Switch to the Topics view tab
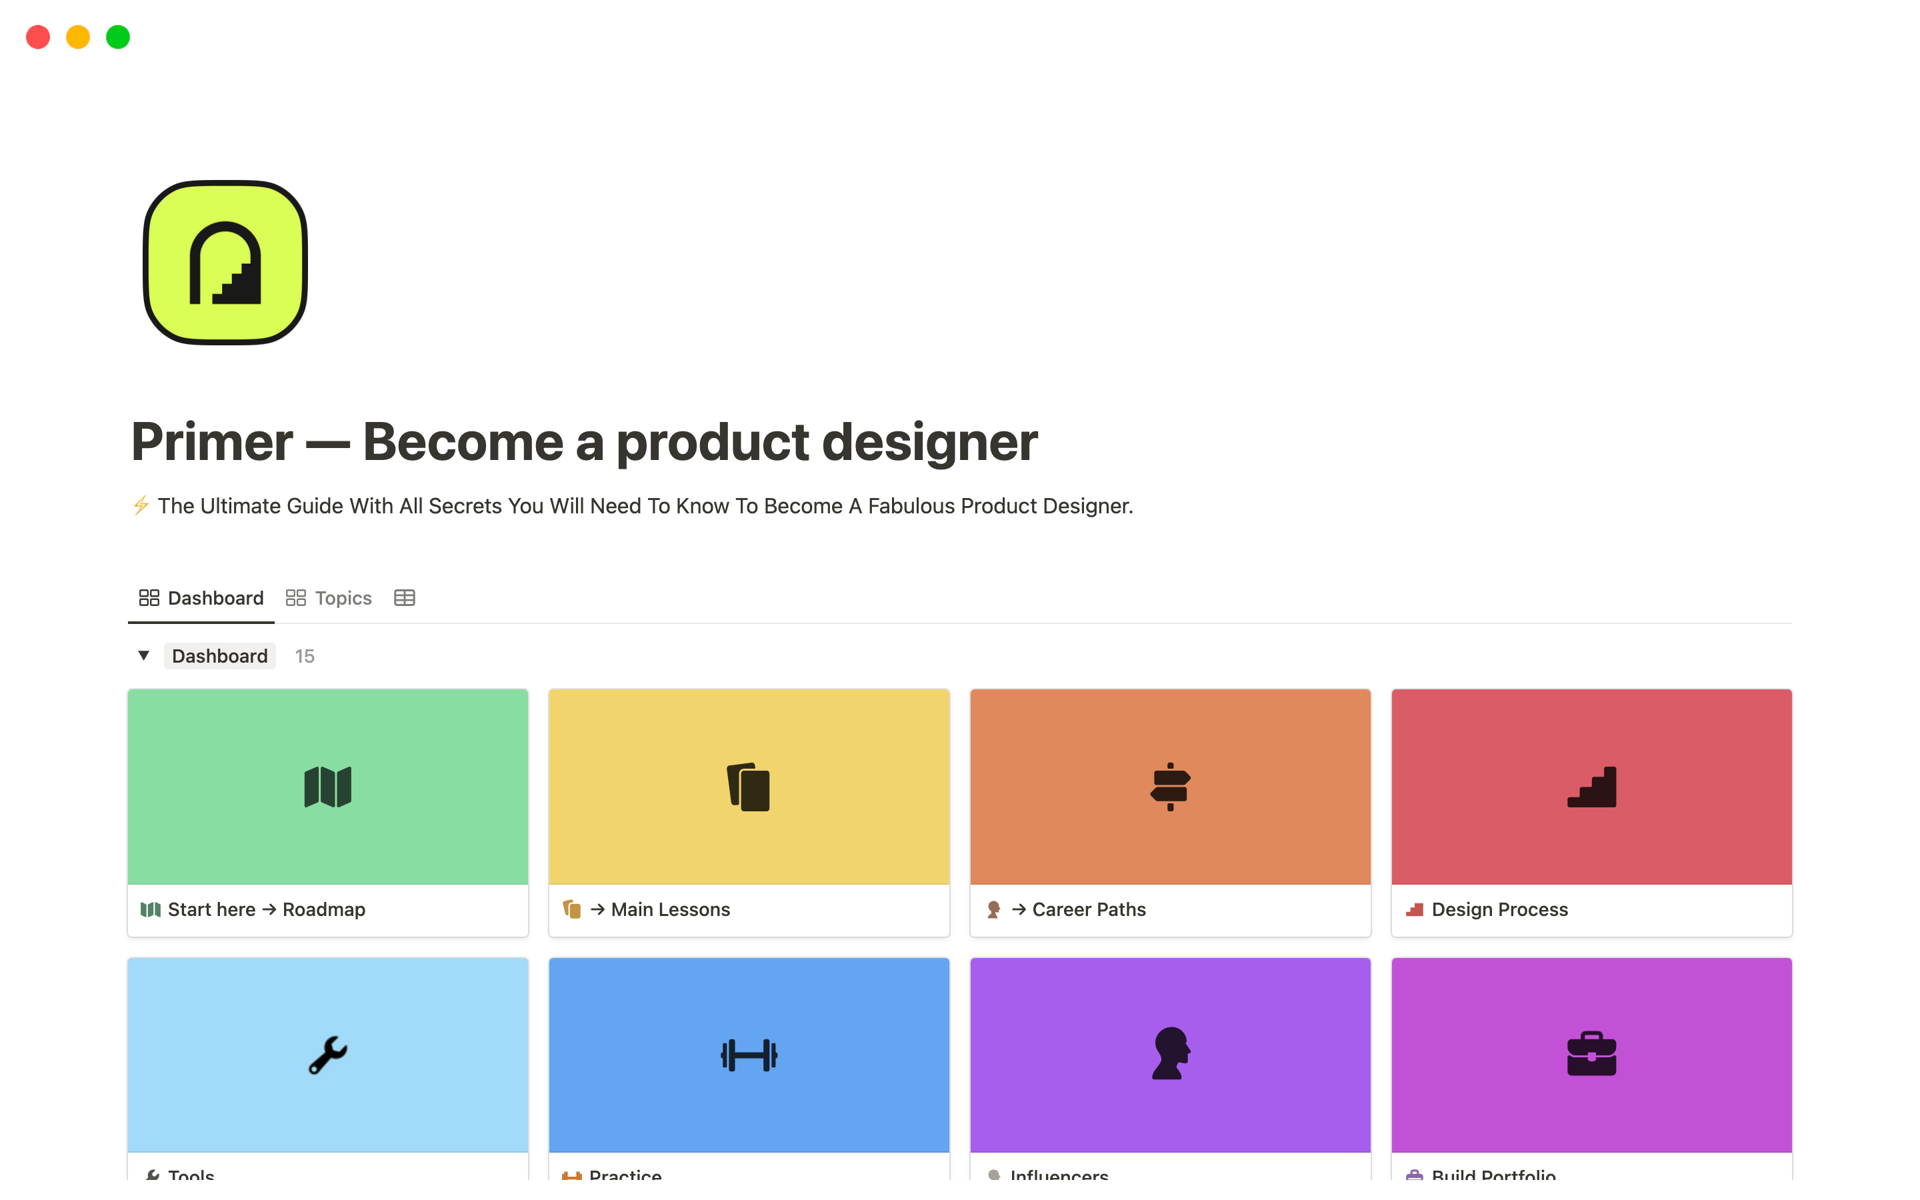Image resolution: width=1920 pixels, height=1200 pixels. pos(329,598)
